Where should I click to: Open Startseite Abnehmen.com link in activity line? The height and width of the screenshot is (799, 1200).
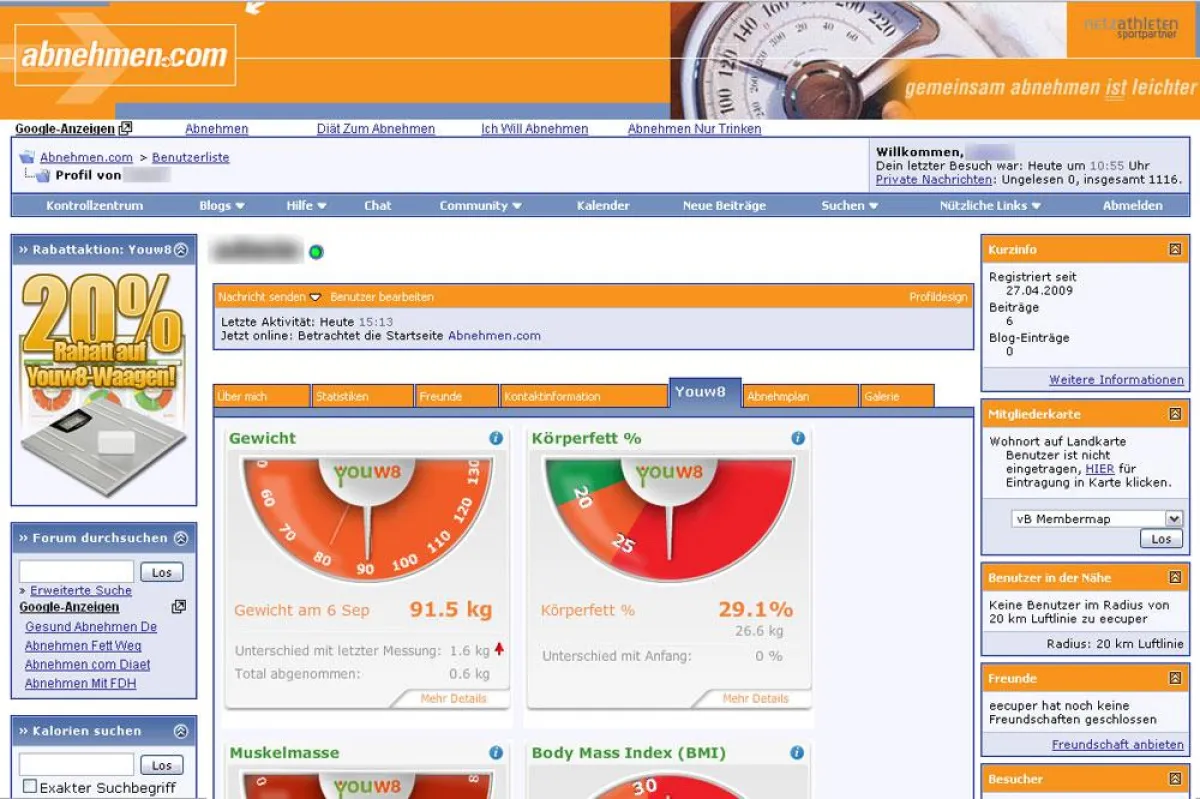[x=494, y=336]
